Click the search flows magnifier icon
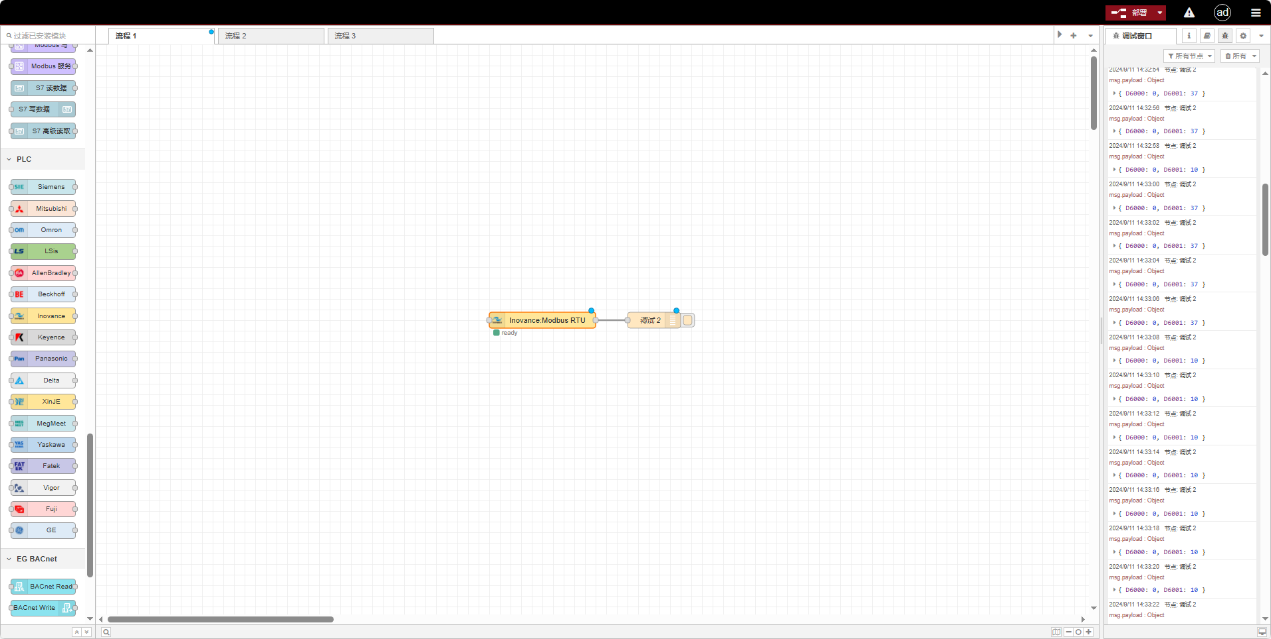Screen dimensions: 1271x639 (106, 632)
